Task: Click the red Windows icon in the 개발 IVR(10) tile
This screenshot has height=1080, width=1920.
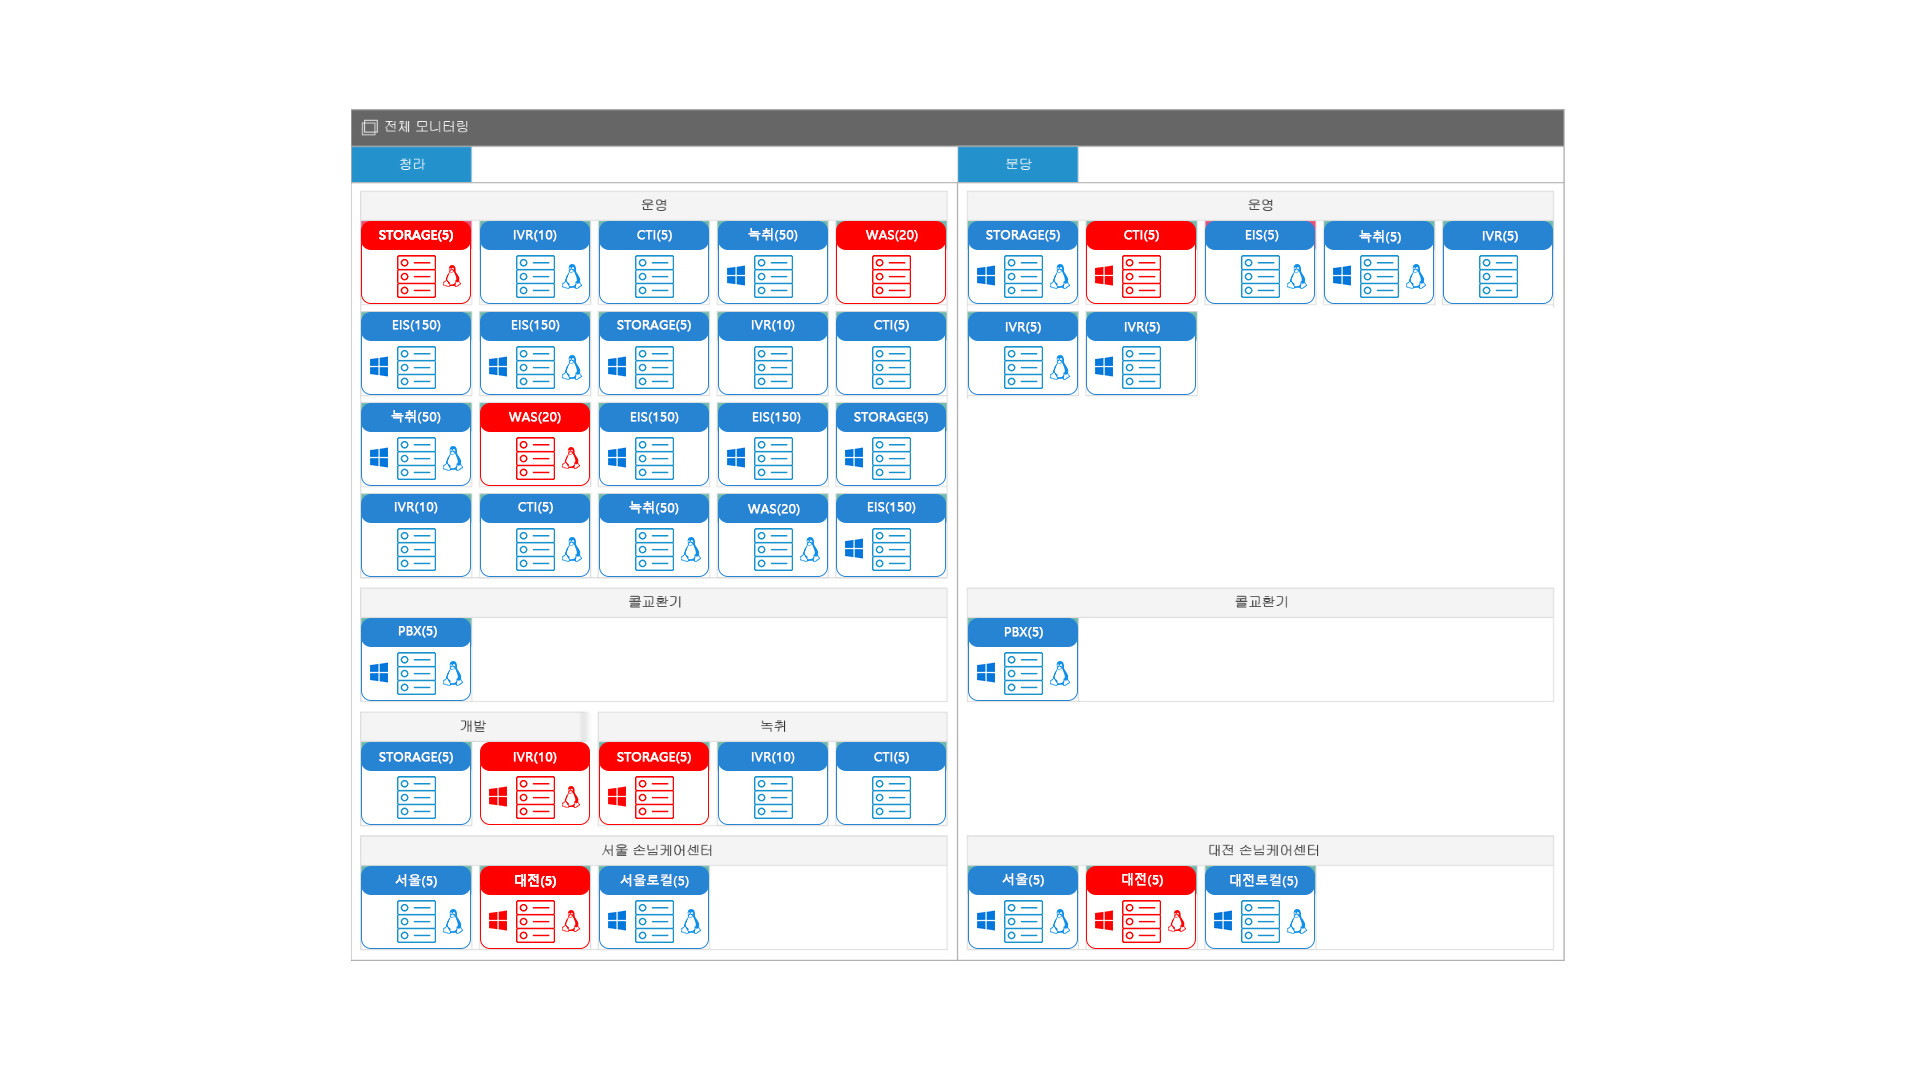Action: pos(498,797)
